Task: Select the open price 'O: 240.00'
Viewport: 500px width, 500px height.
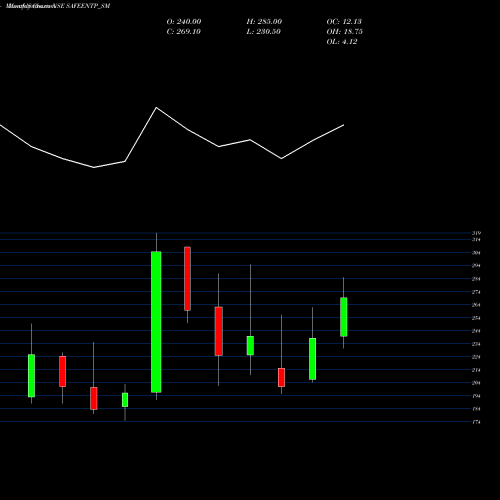Action: point(184,22)
